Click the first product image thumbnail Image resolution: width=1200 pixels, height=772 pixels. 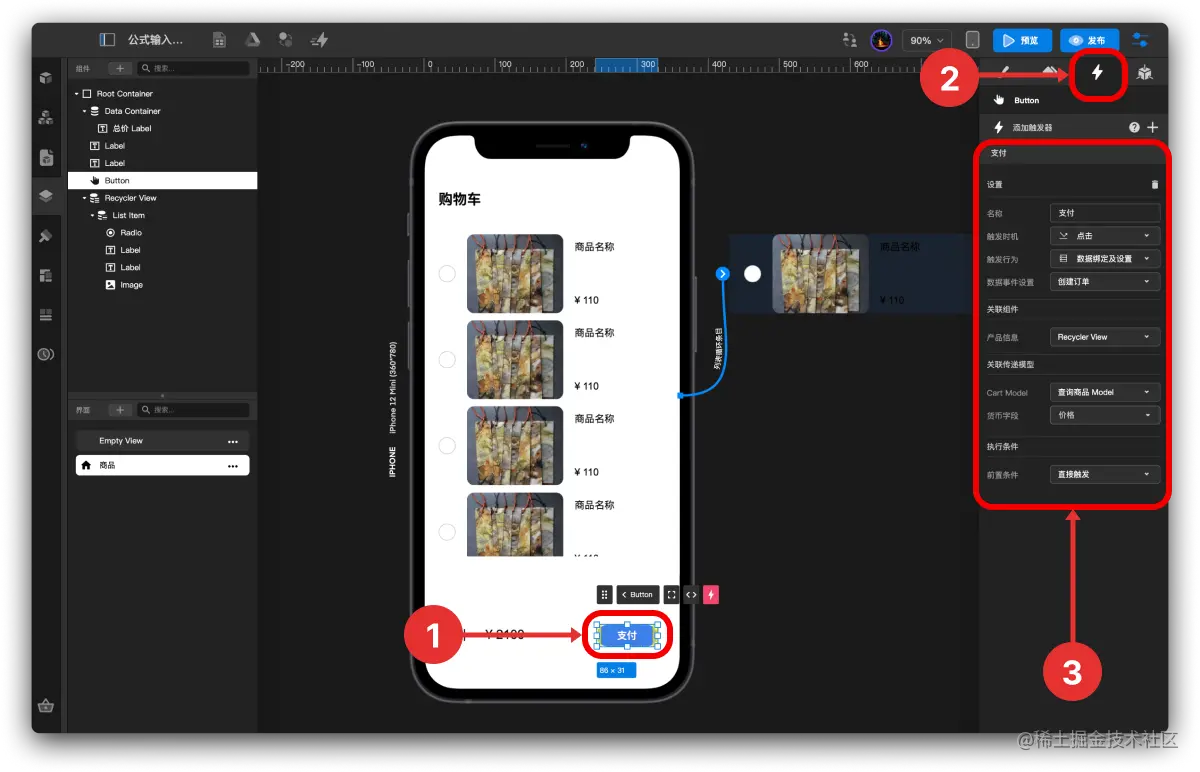pos(515,273)
